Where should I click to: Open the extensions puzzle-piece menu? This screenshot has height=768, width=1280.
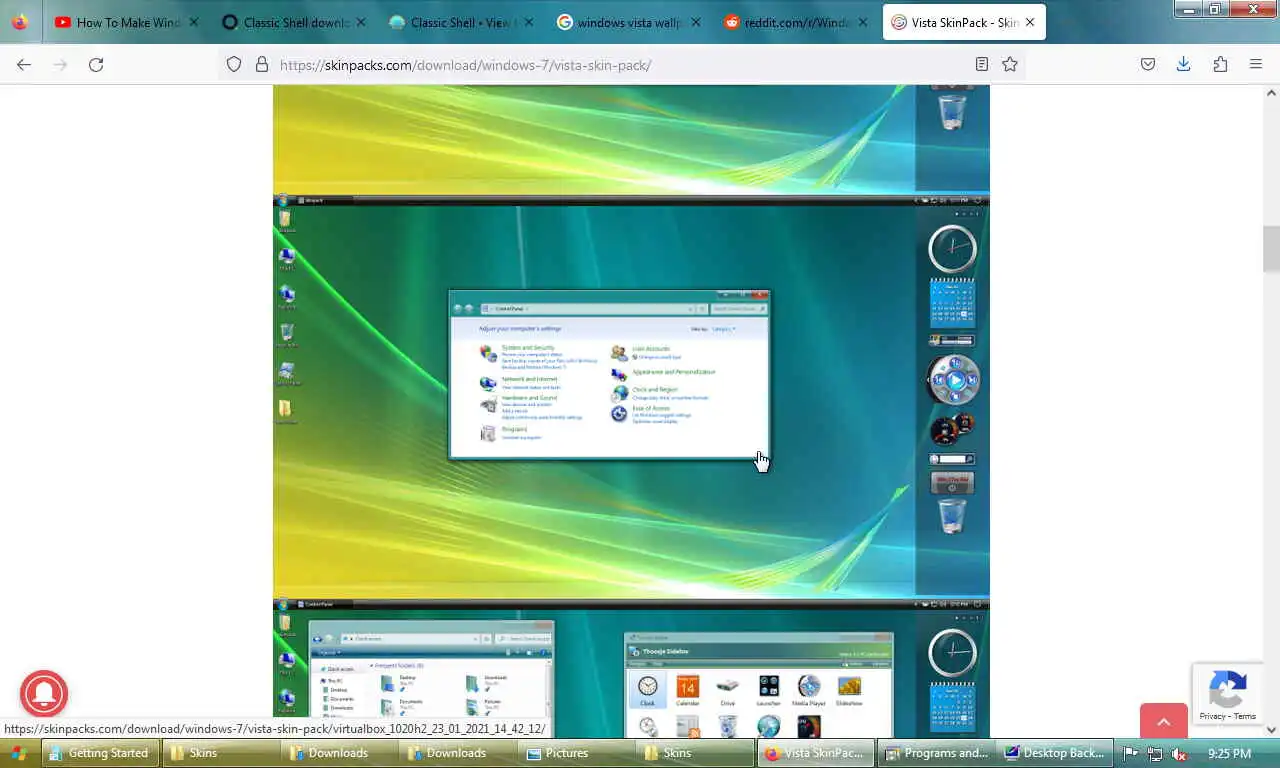tap(1220, 64)
